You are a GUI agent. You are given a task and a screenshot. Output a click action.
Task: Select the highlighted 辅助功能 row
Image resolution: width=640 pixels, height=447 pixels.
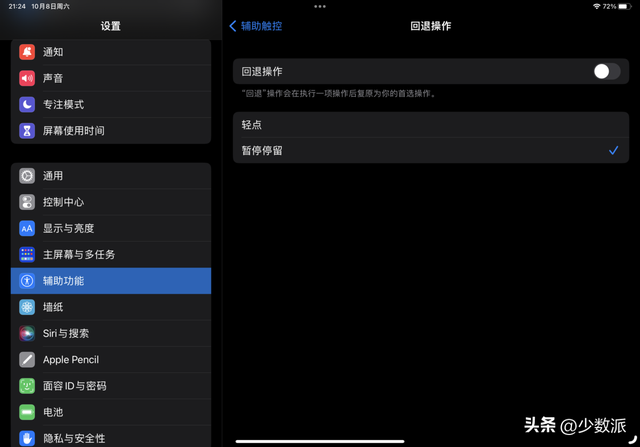click(111, 281)
